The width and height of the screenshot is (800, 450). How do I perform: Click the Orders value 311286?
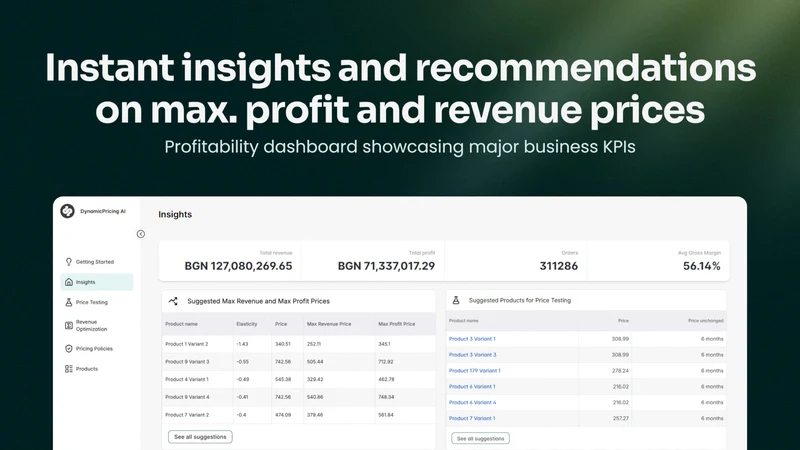[559, 266]
